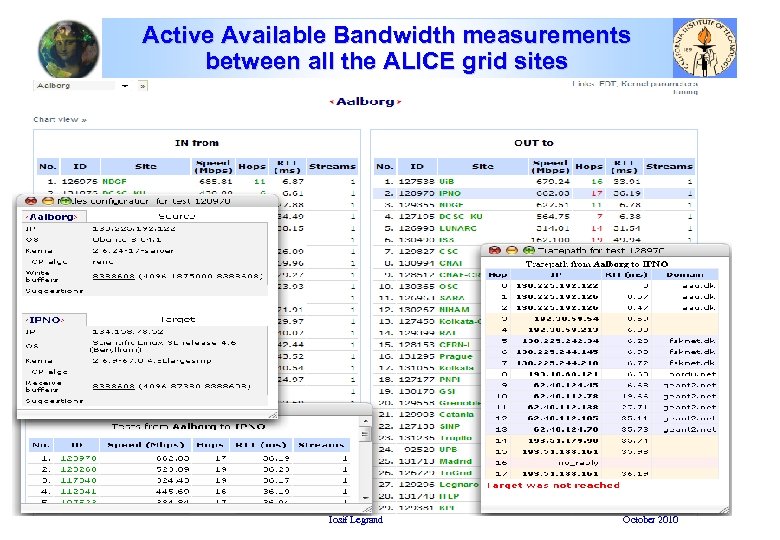
Task: Click the no_reply entry in Tracepath hop 16
Action: point(578,462)
